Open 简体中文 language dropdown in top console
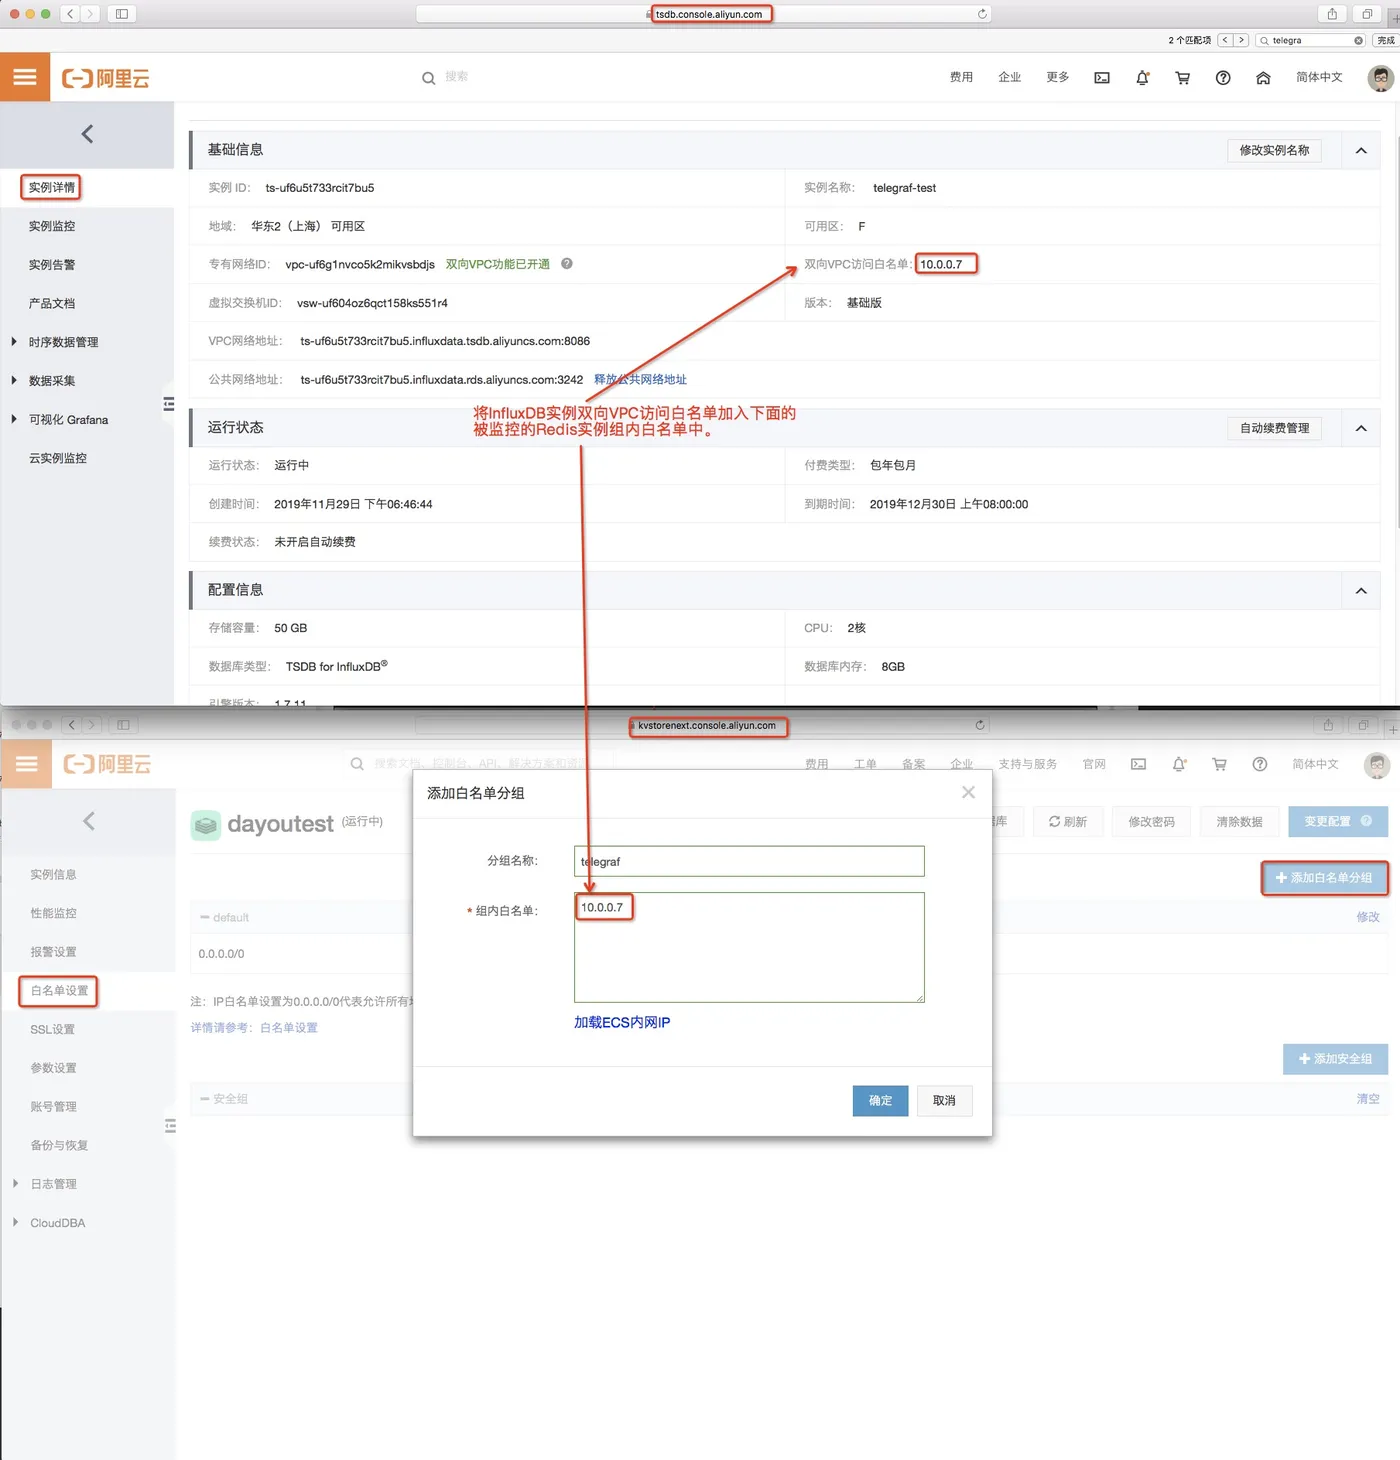The height and width of the screenshot is (1460, 1400). tap(1319, 77)
